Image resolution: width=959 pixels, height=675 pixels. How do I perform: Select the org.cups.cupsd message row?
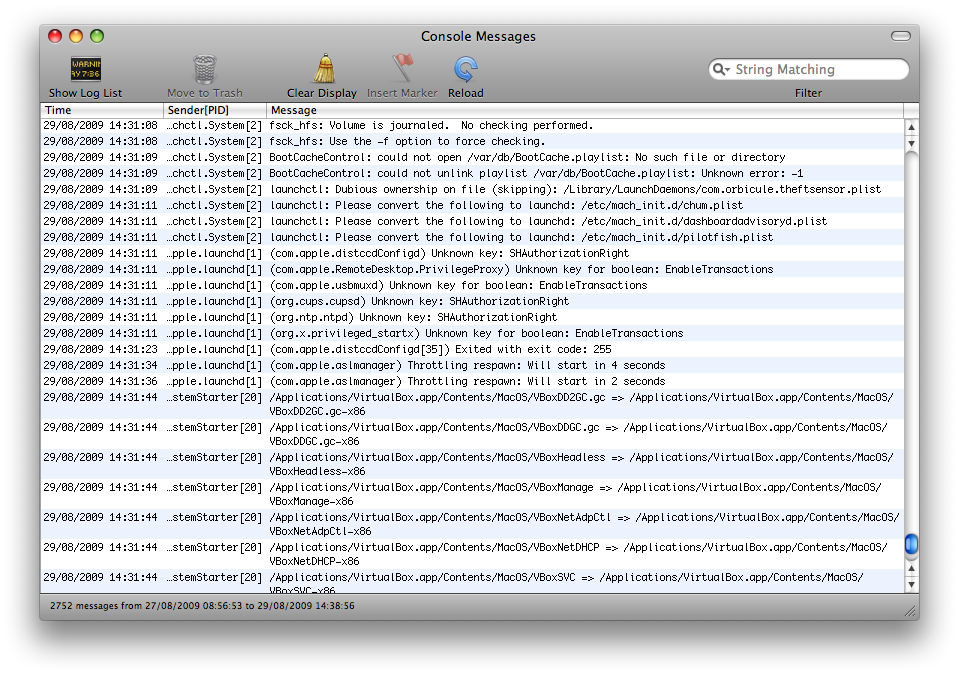coord(472,301)
